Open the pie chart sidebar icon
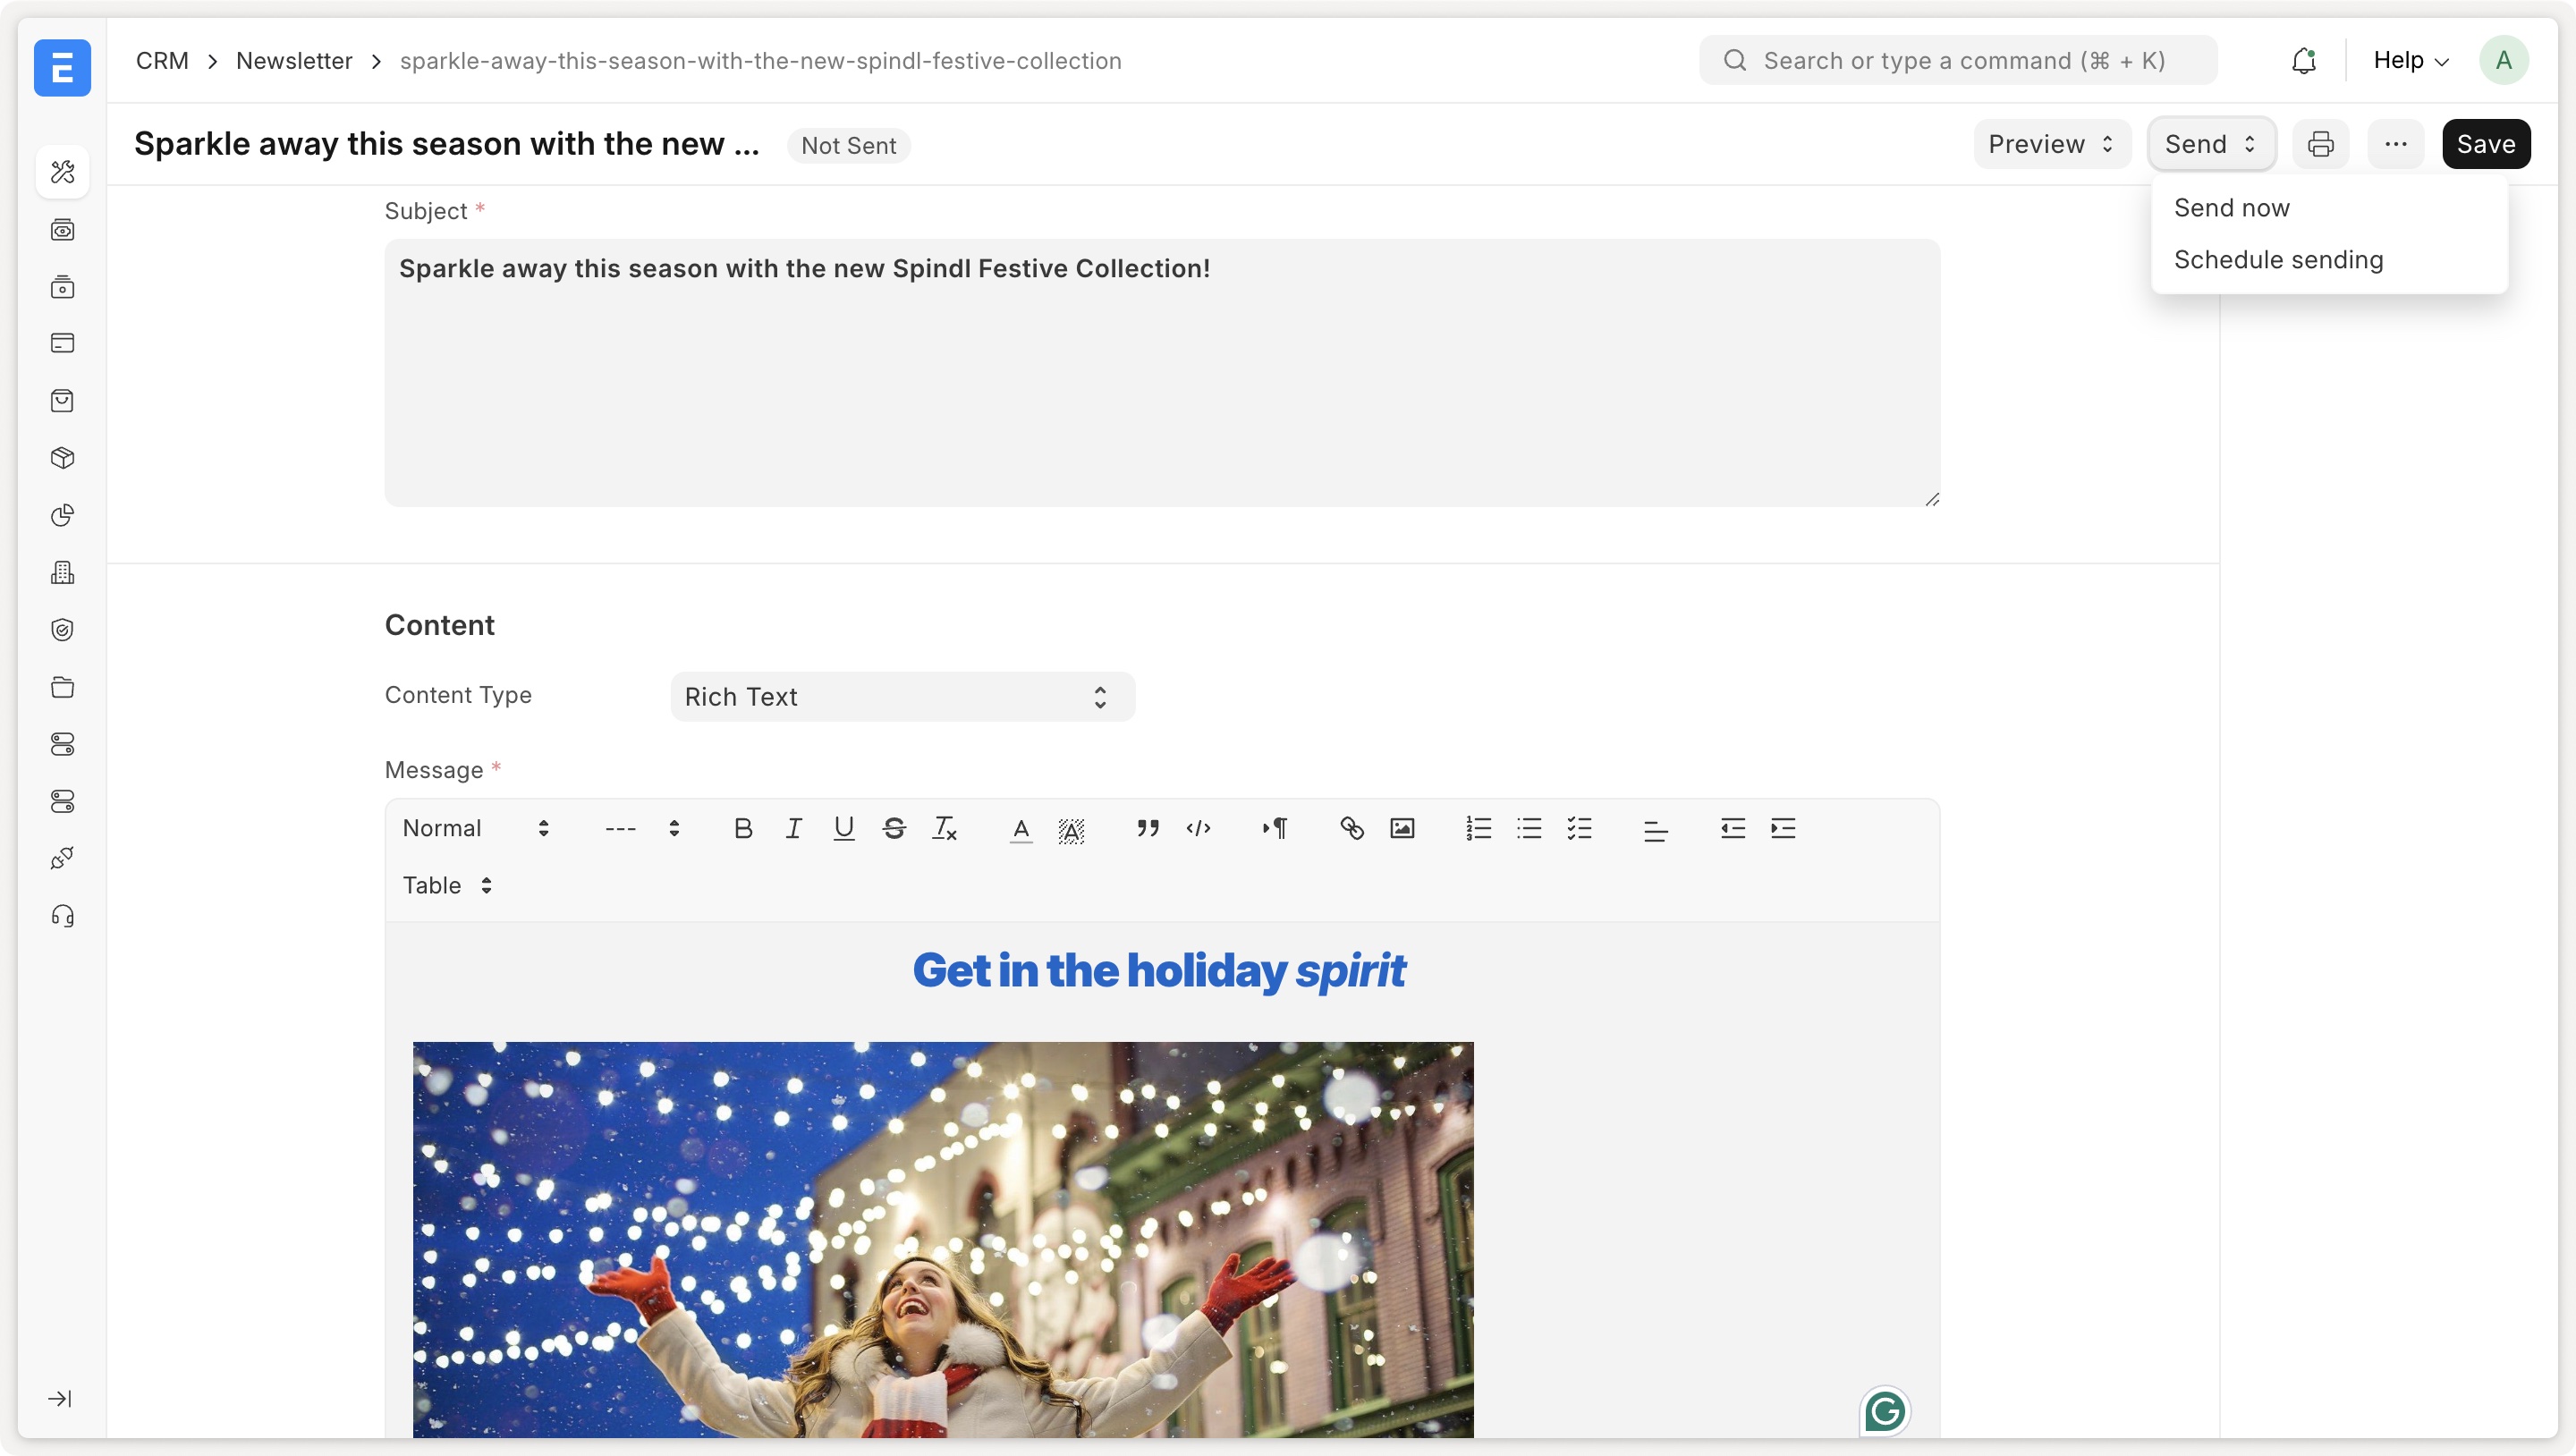Viewport: 2576px width, 1456px height. click(62, 515)
